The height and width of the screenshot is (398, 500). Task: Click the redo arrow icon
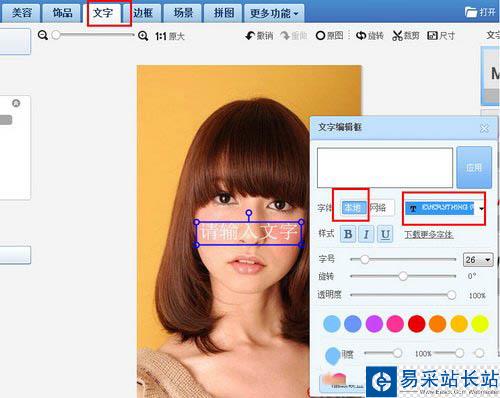[285, 36]
